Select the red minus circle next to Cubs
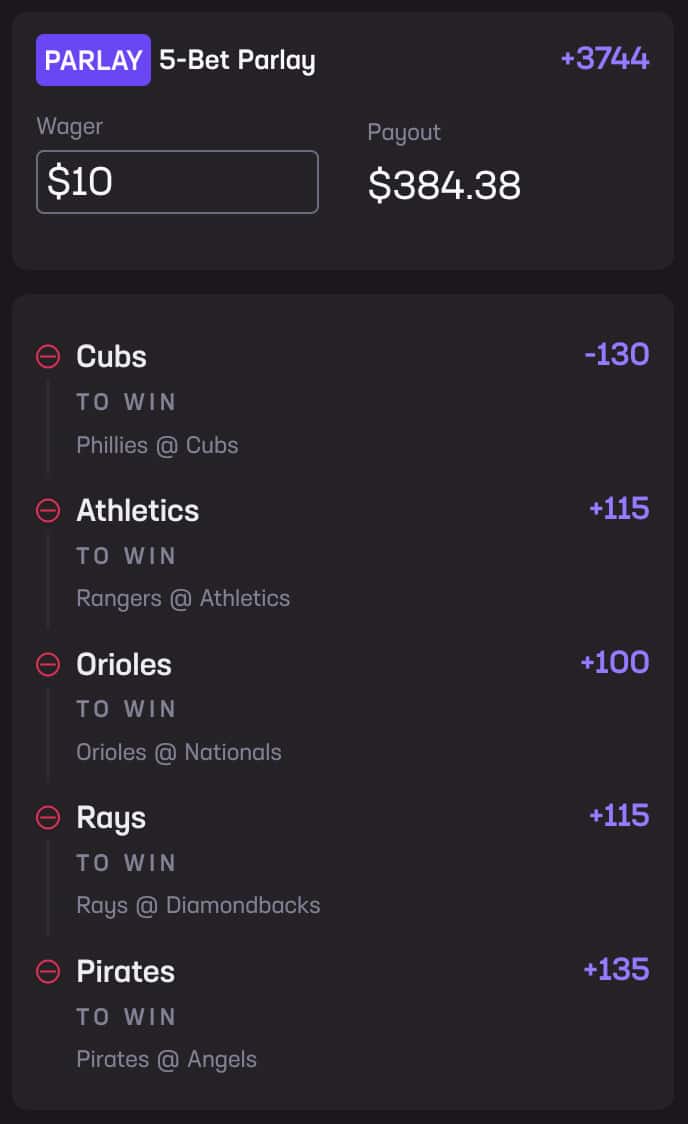Viewport: 688px width, 1124px height. pos(48,356)
